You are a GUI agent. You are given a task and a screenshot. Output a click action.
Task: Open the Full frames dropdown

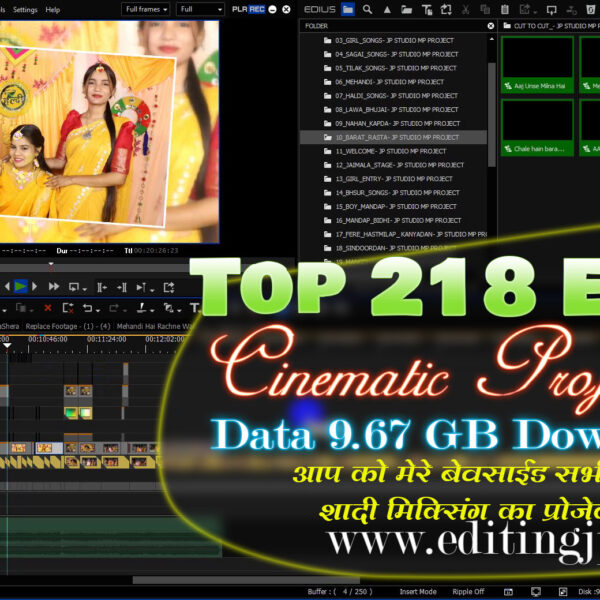coord(146,9)
